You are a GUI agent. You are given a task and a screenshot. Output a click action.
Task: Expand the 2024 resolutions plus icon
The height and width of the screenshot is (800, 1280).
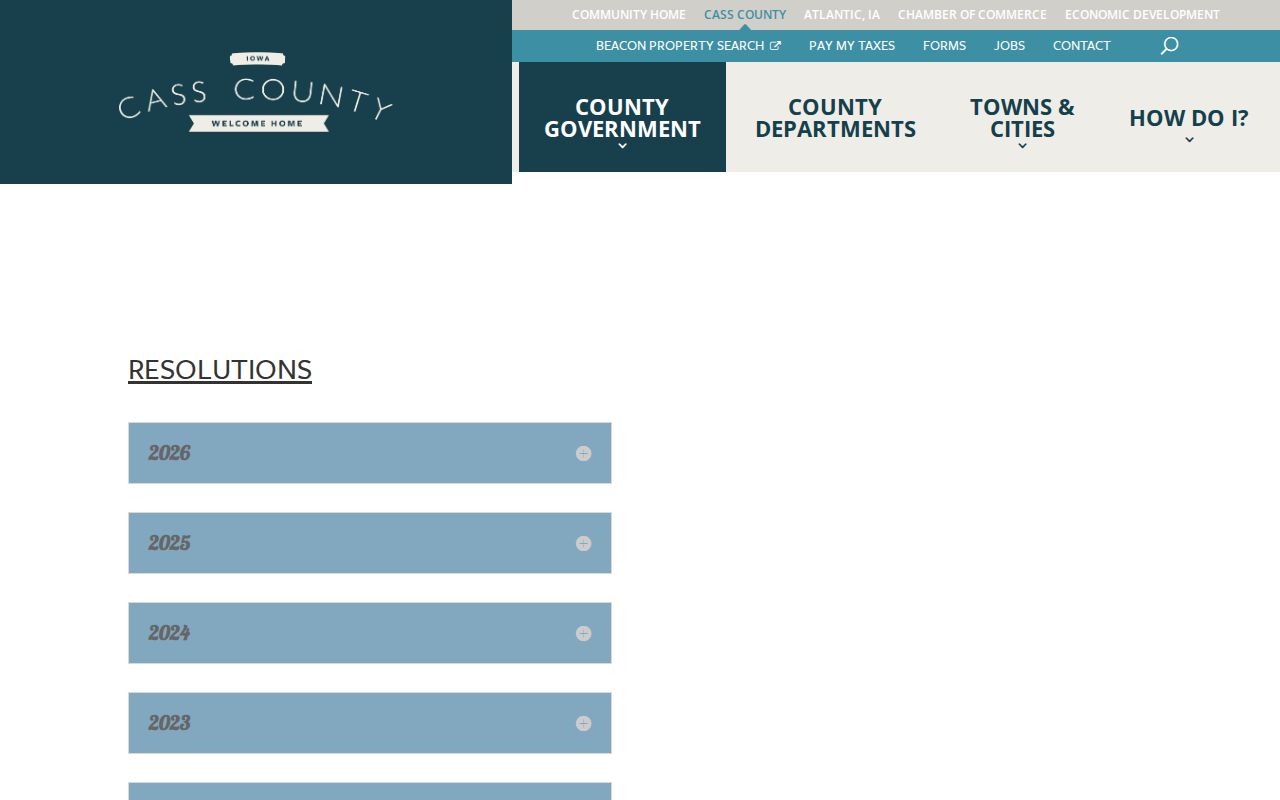coord(584,633)
